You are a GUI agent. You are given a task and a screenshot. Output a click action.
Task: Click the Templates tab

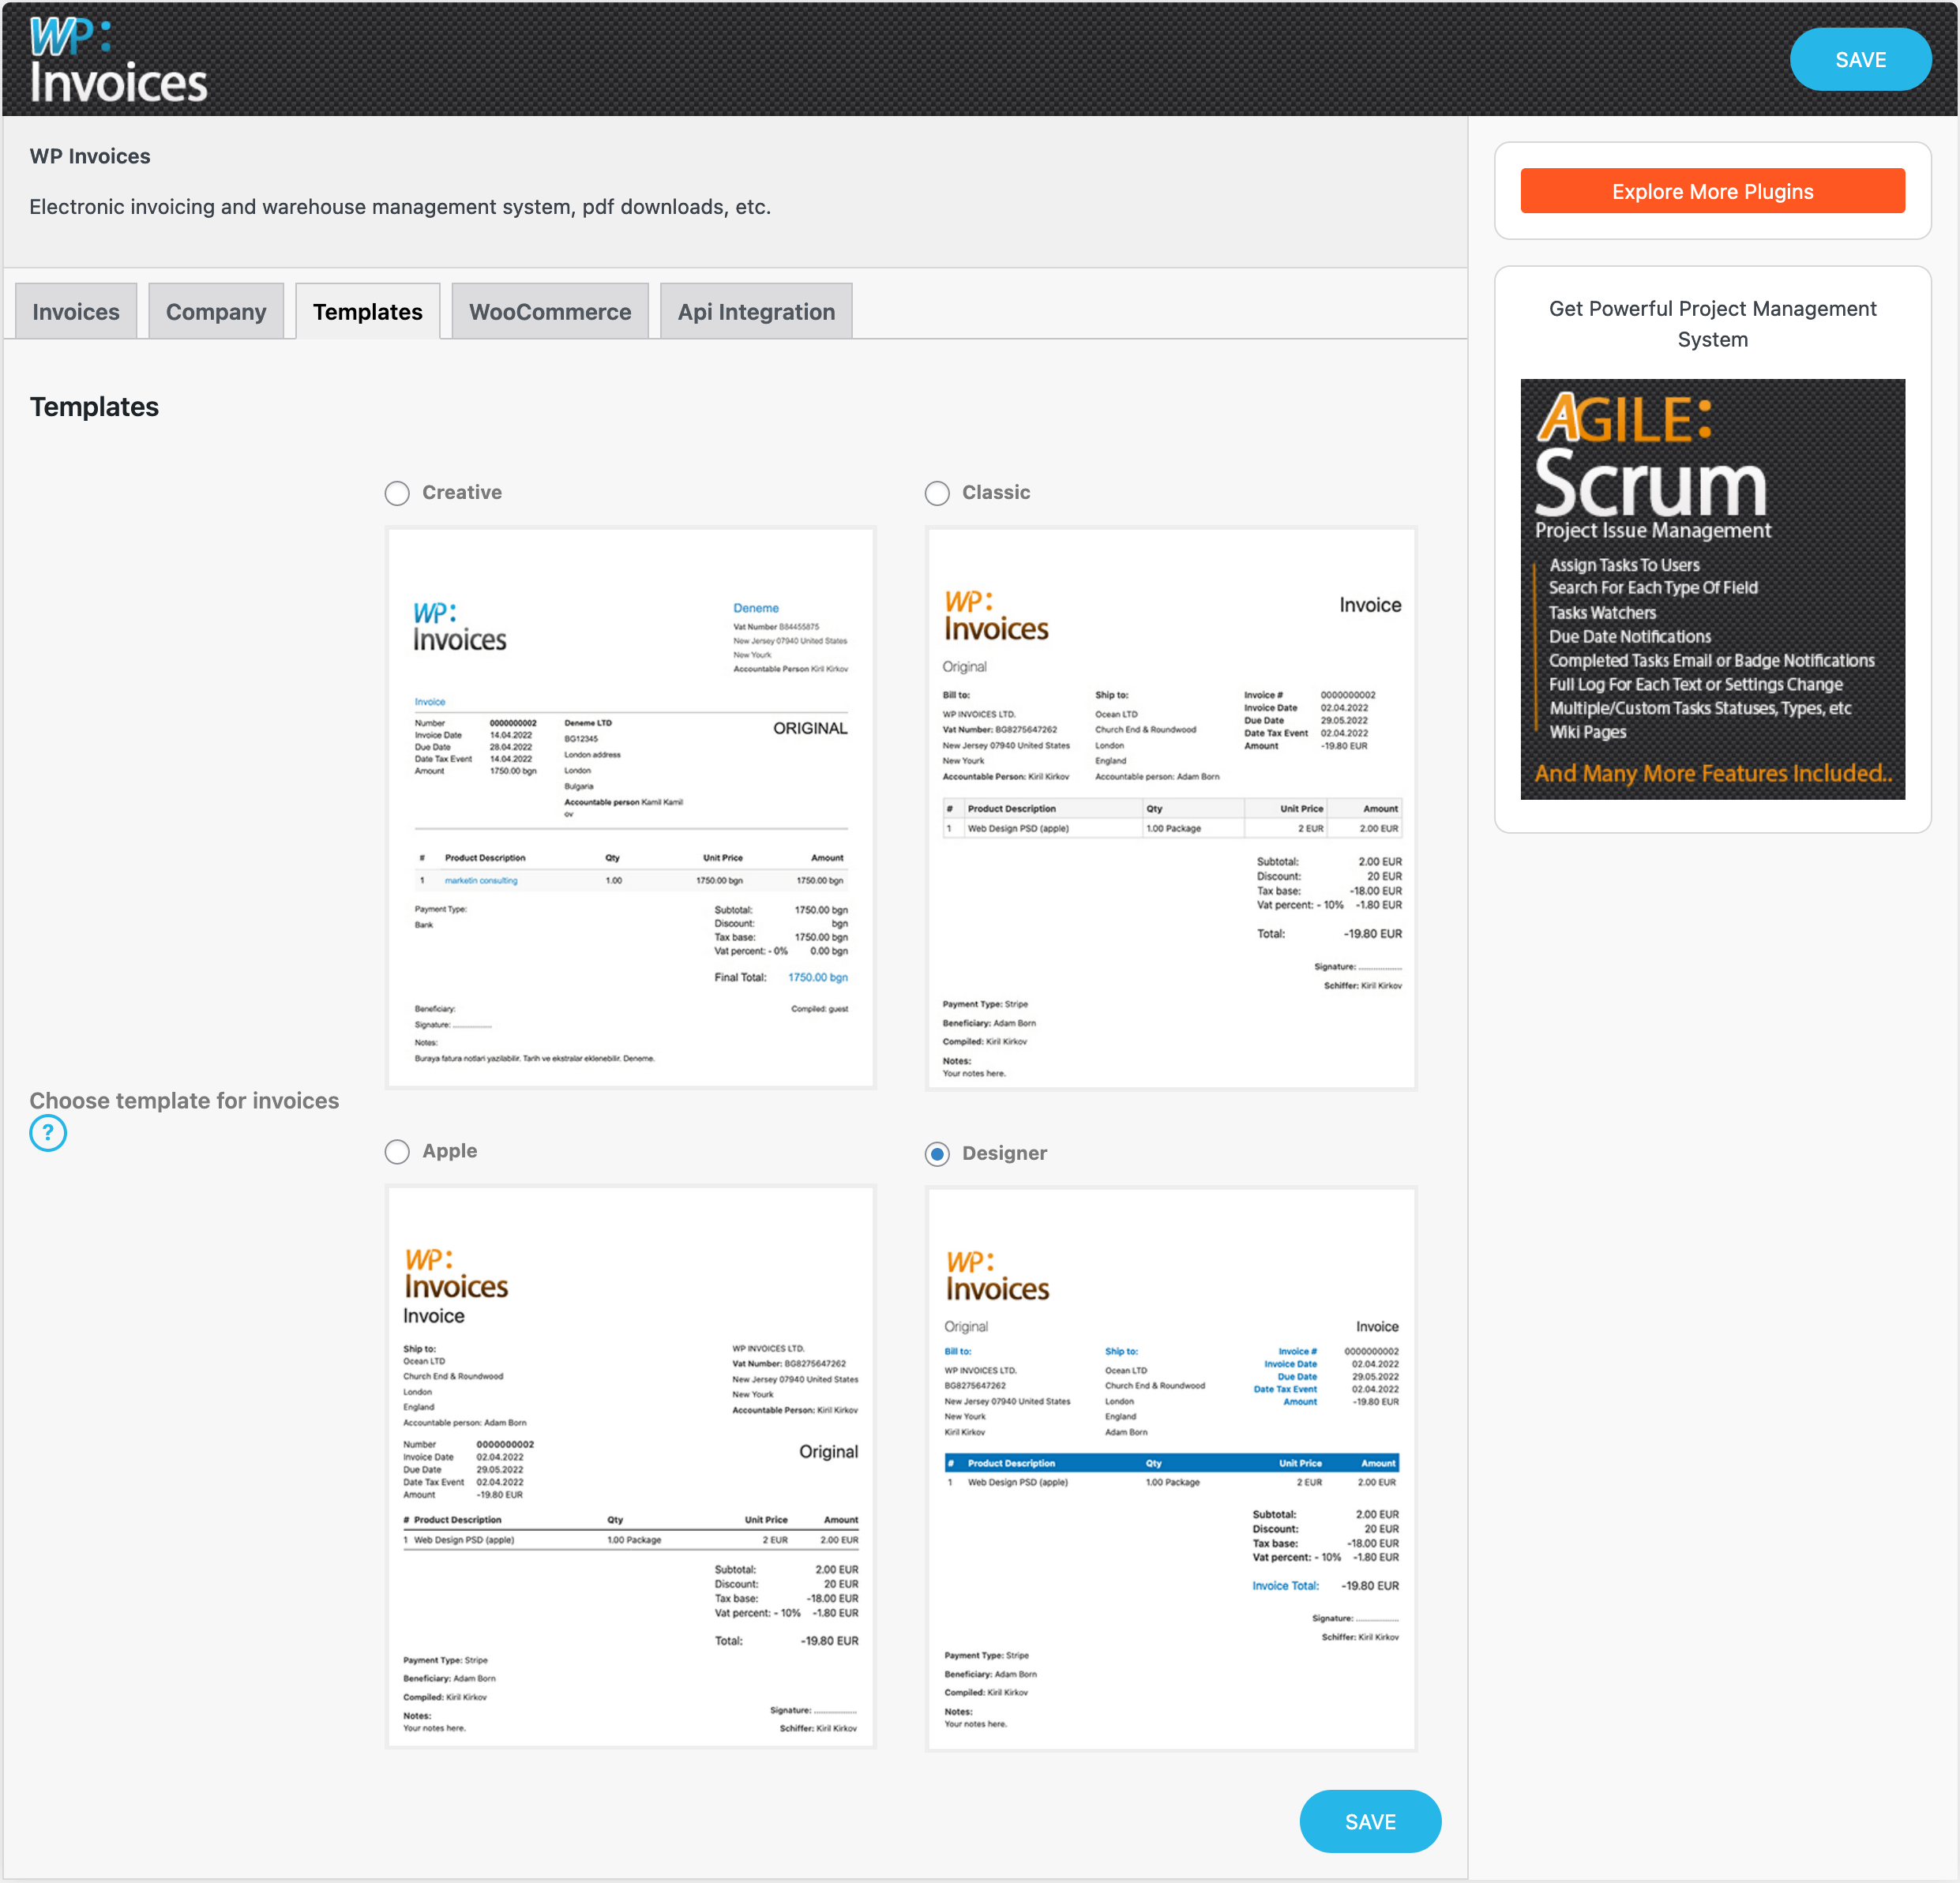[367, 312]
